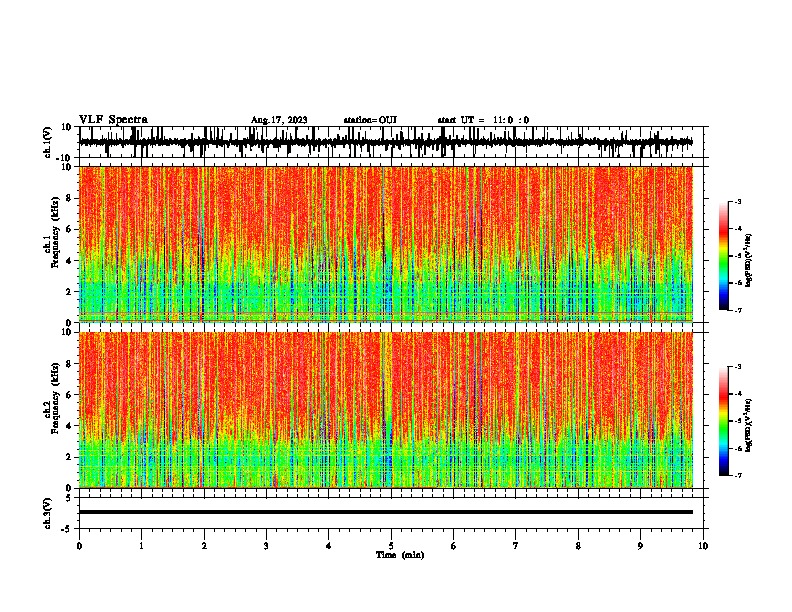Click the ch.1 spectrogram plot area

click(386, 244)
